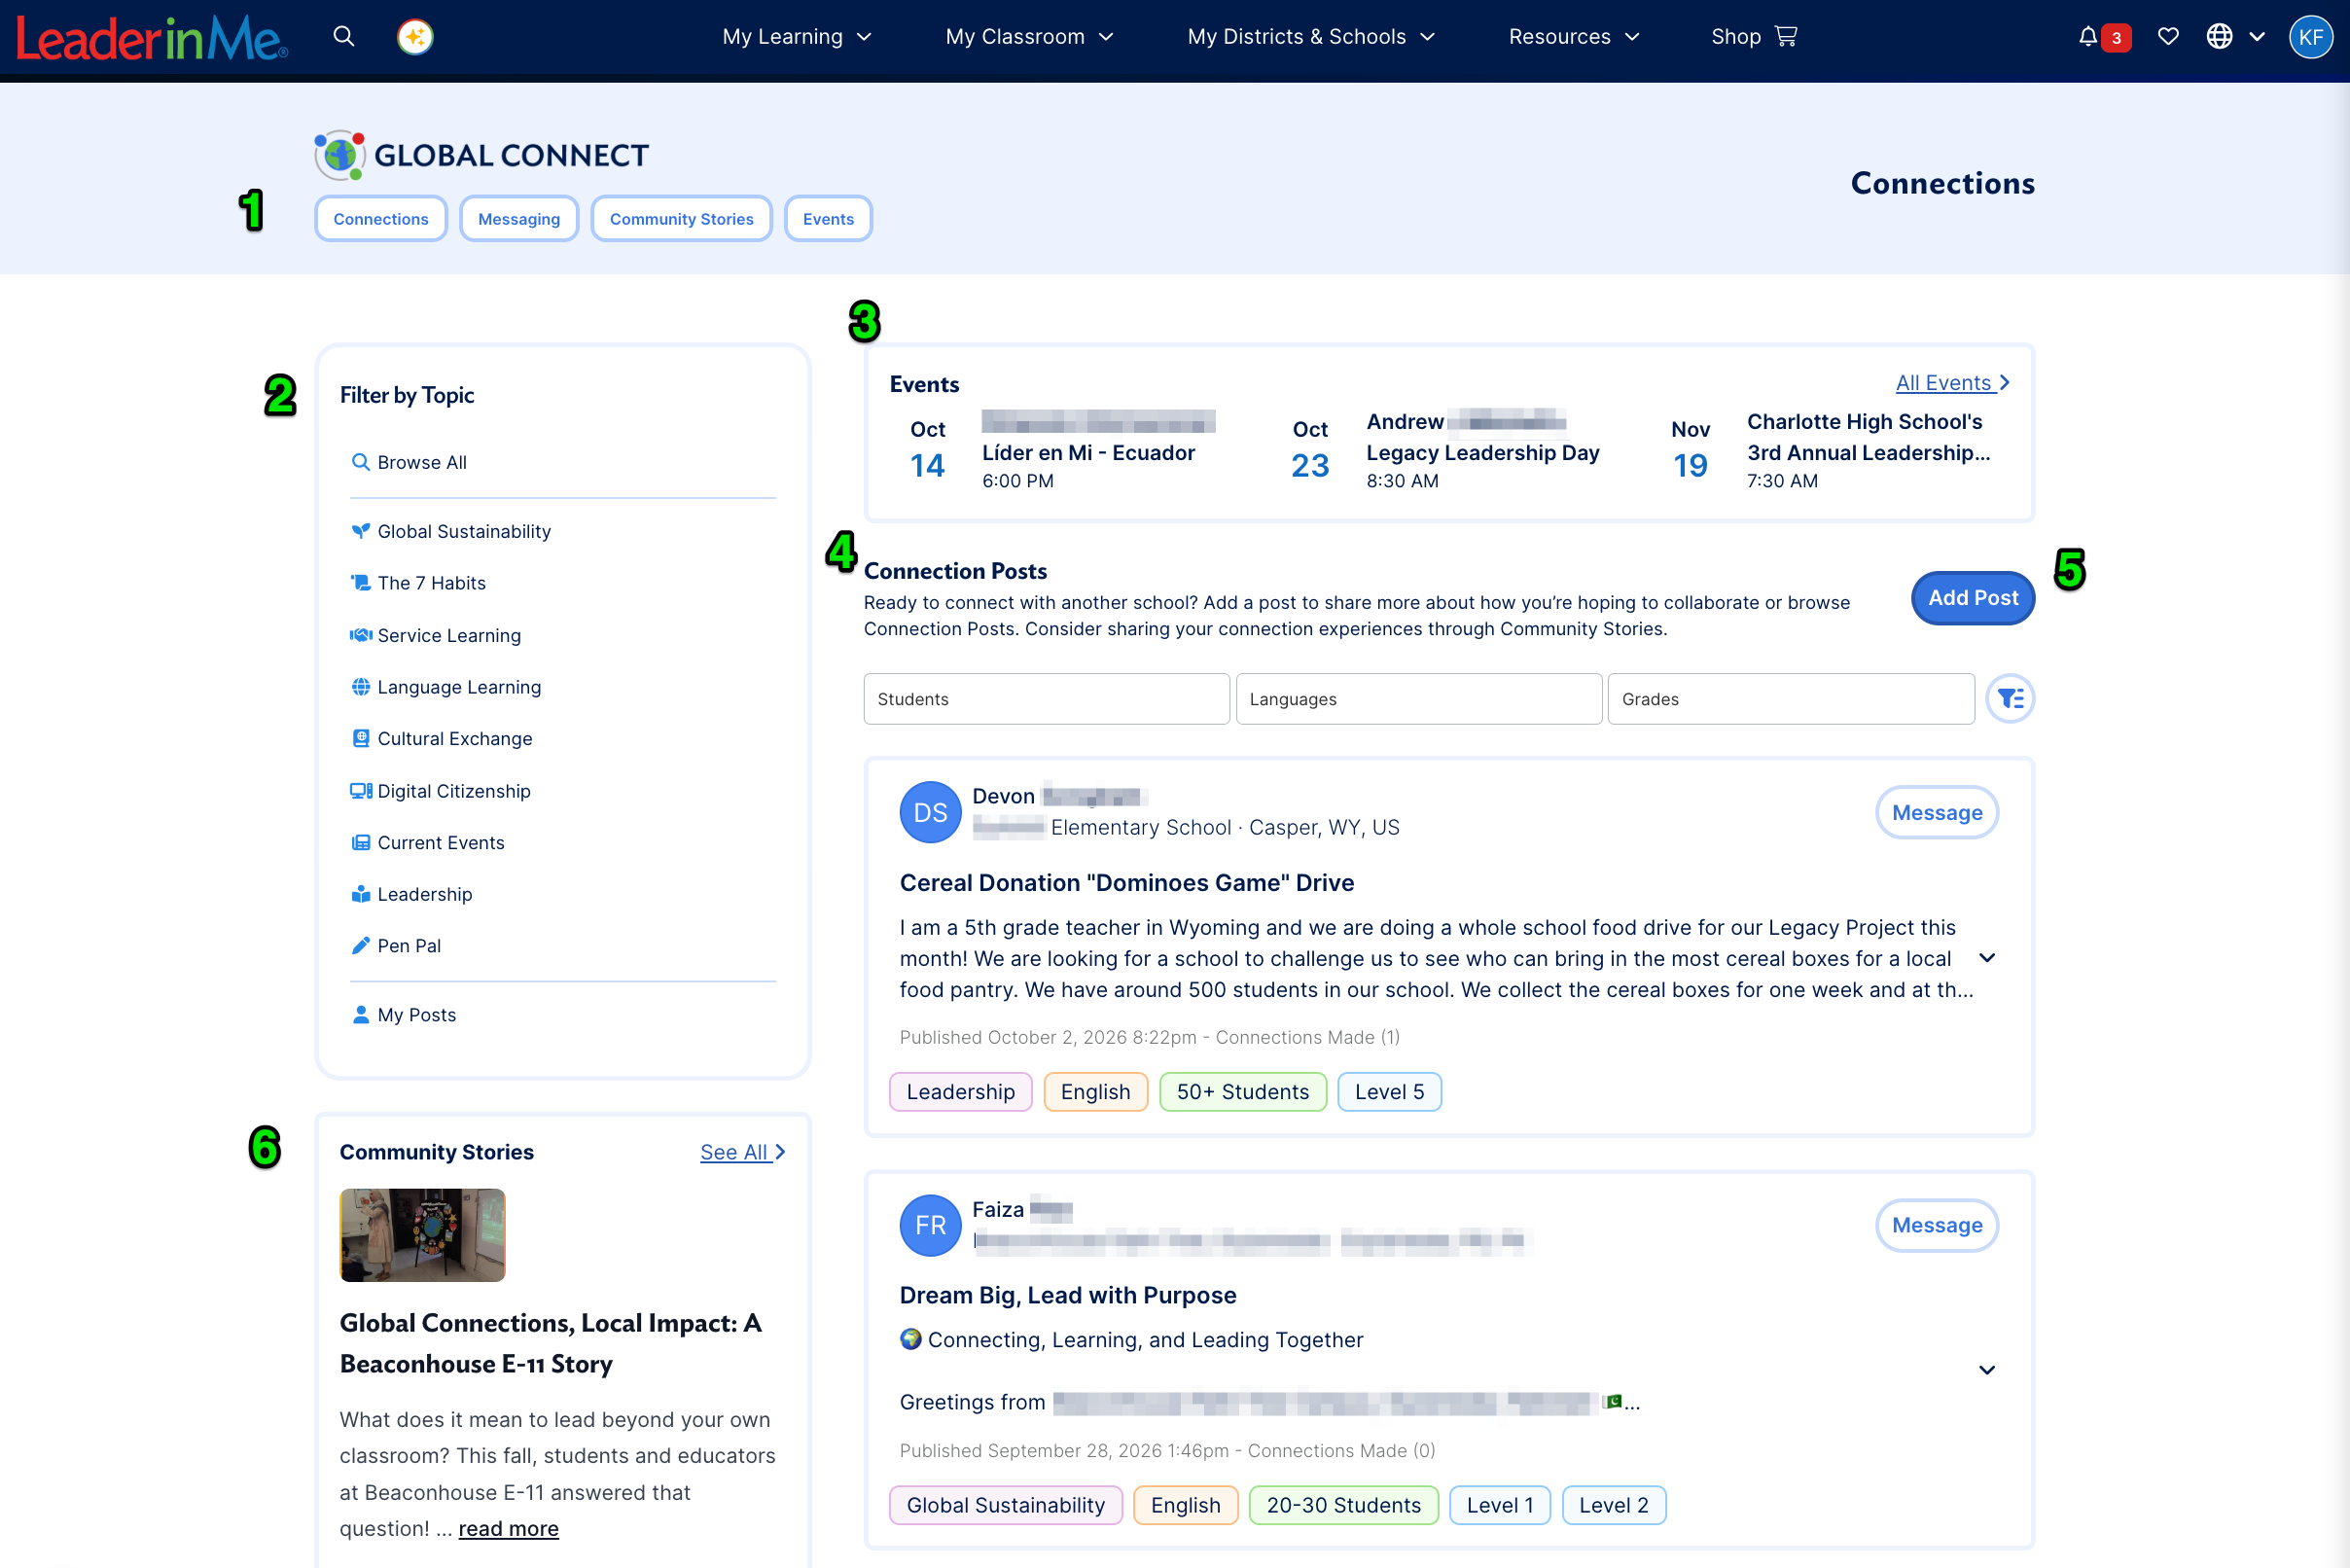Open See All community stories link
This screenshot has height=1568, width=2350.
tap(742, 1151)
